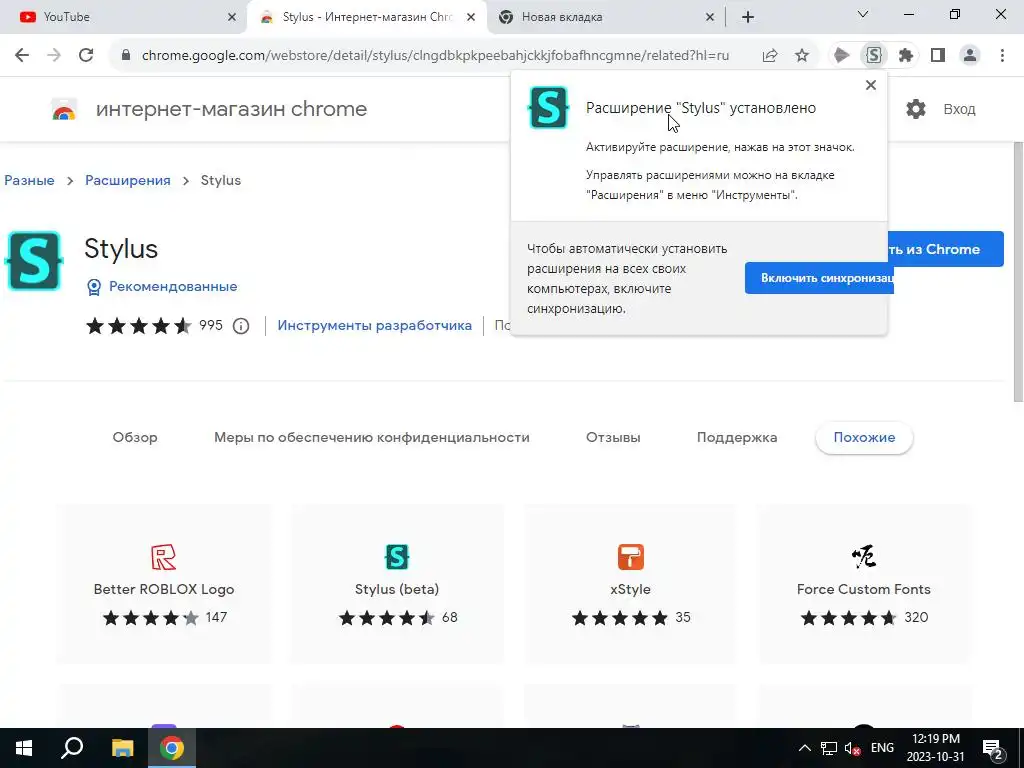
Task: Click the address bar URL field
Action: 435,56
